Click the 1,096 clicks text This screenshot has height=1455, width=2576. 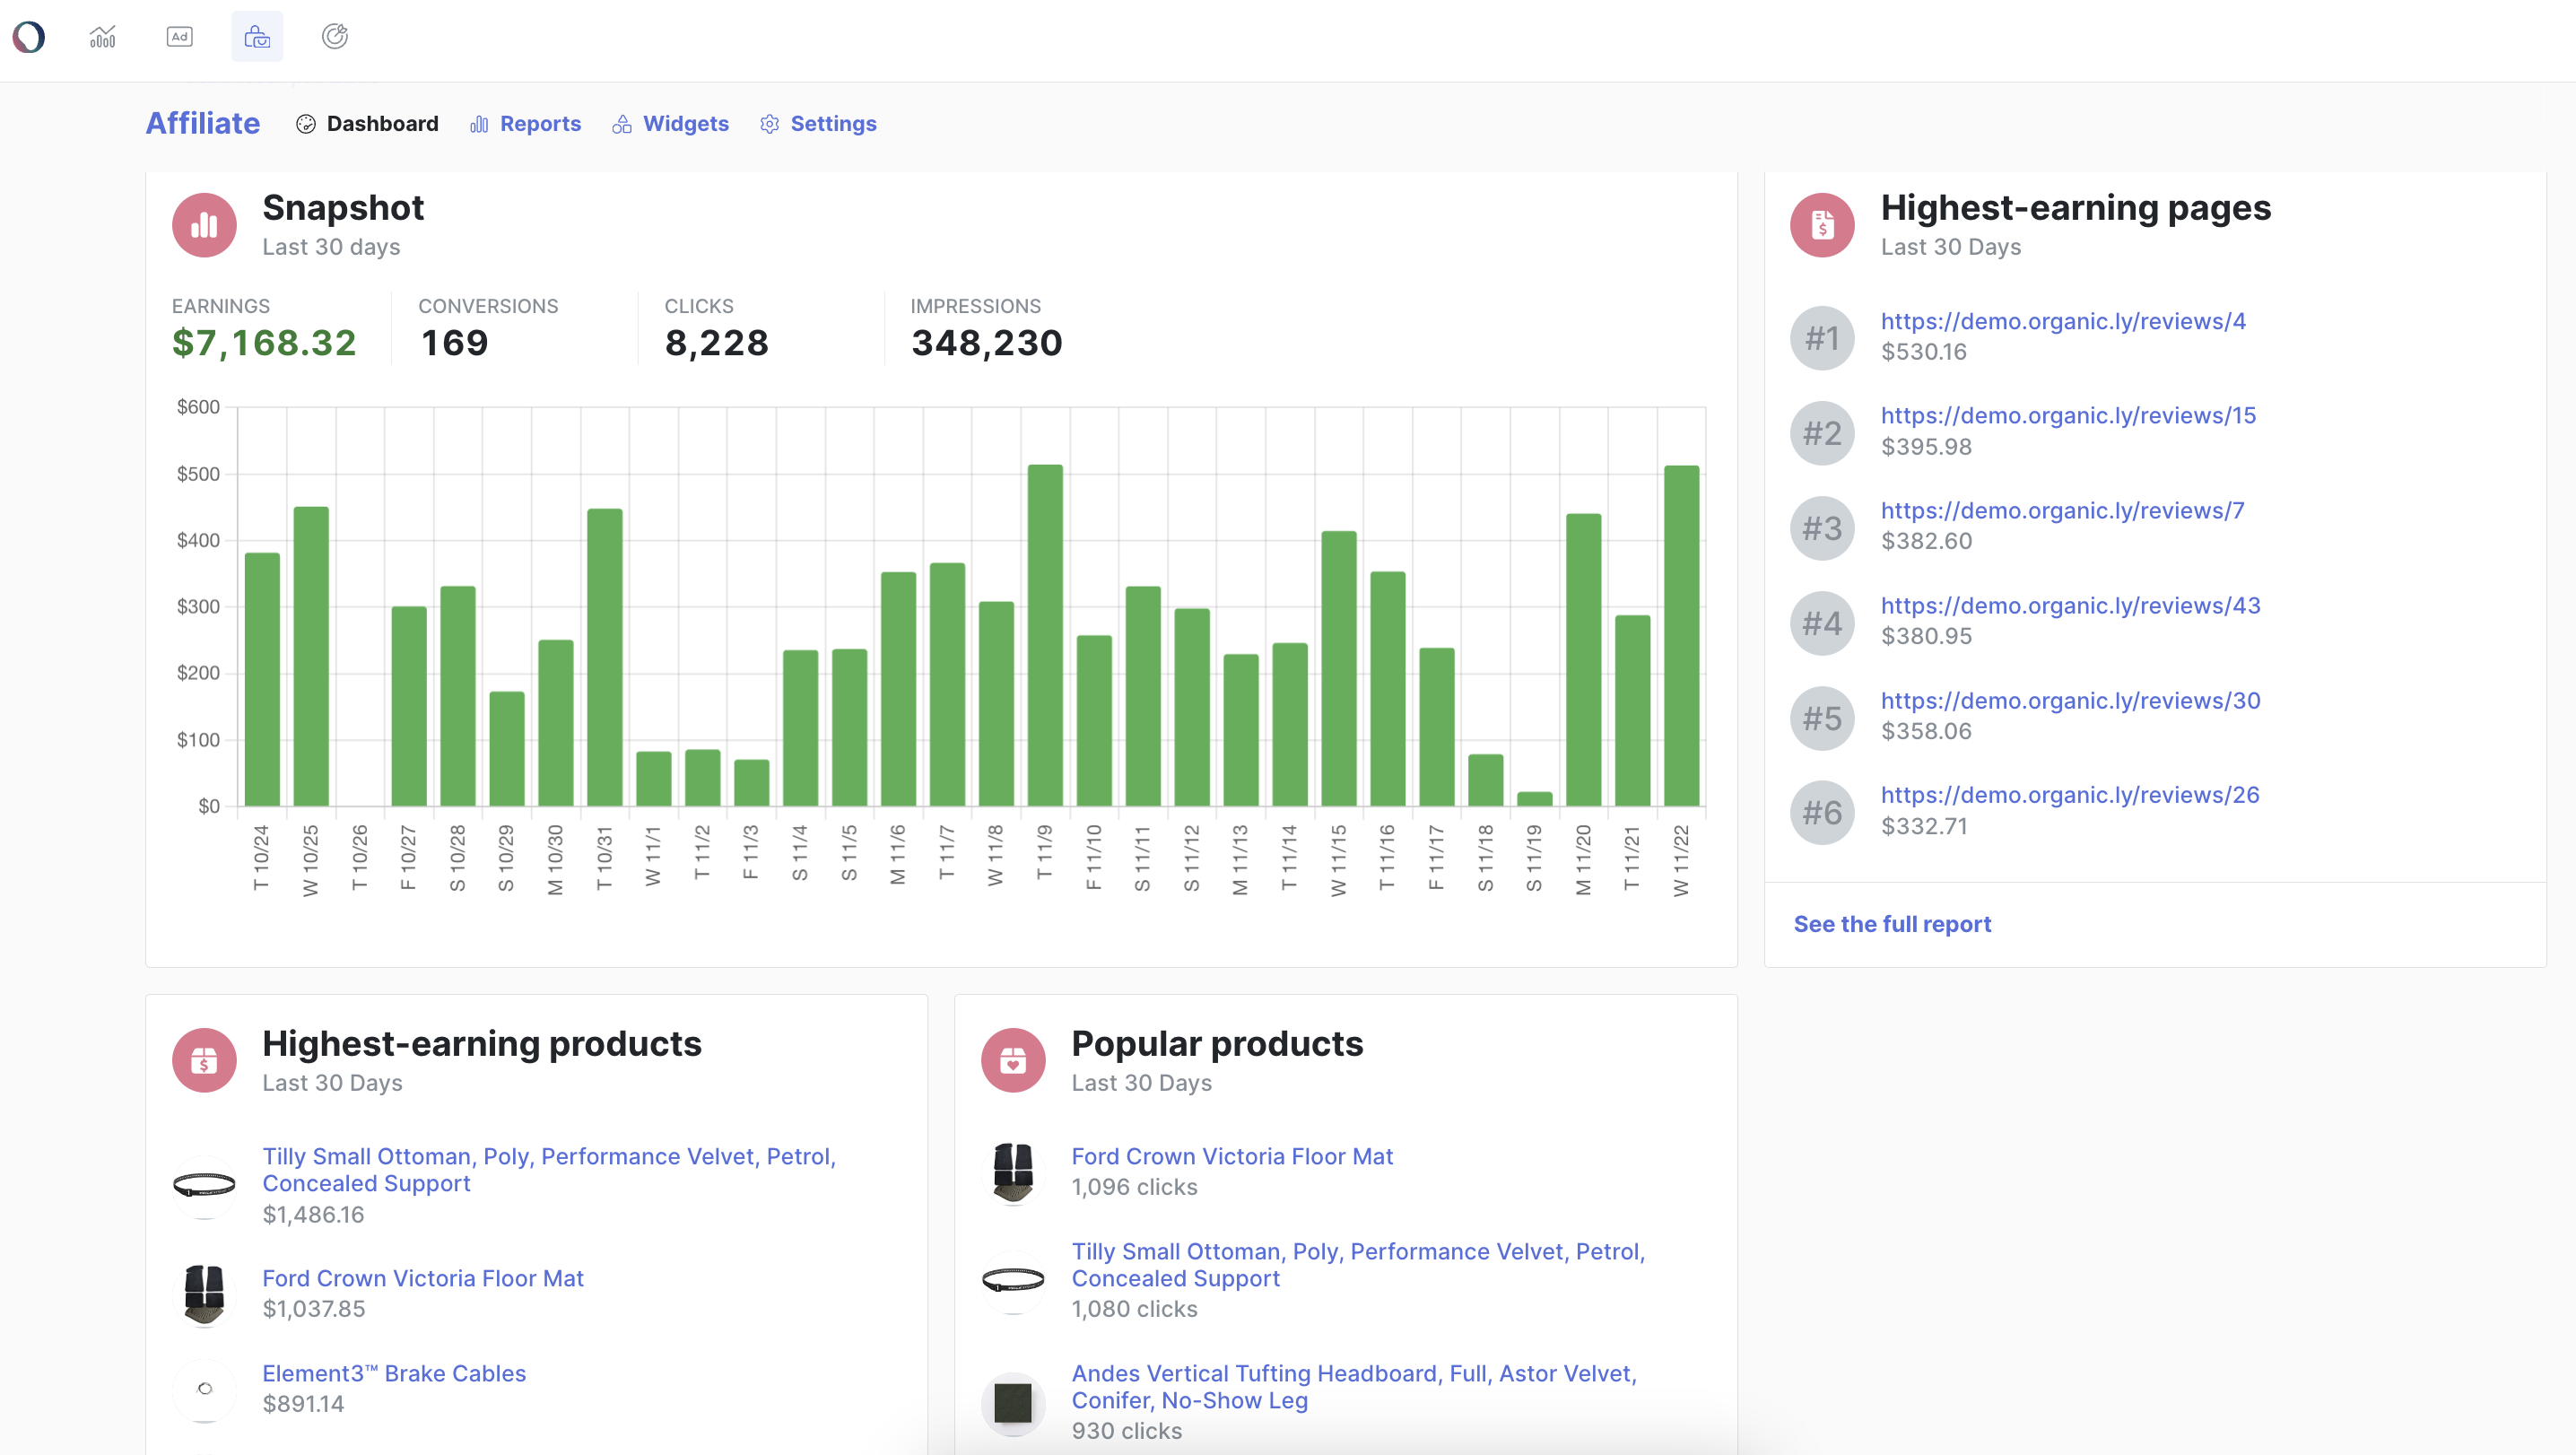coord(1134,1187)
